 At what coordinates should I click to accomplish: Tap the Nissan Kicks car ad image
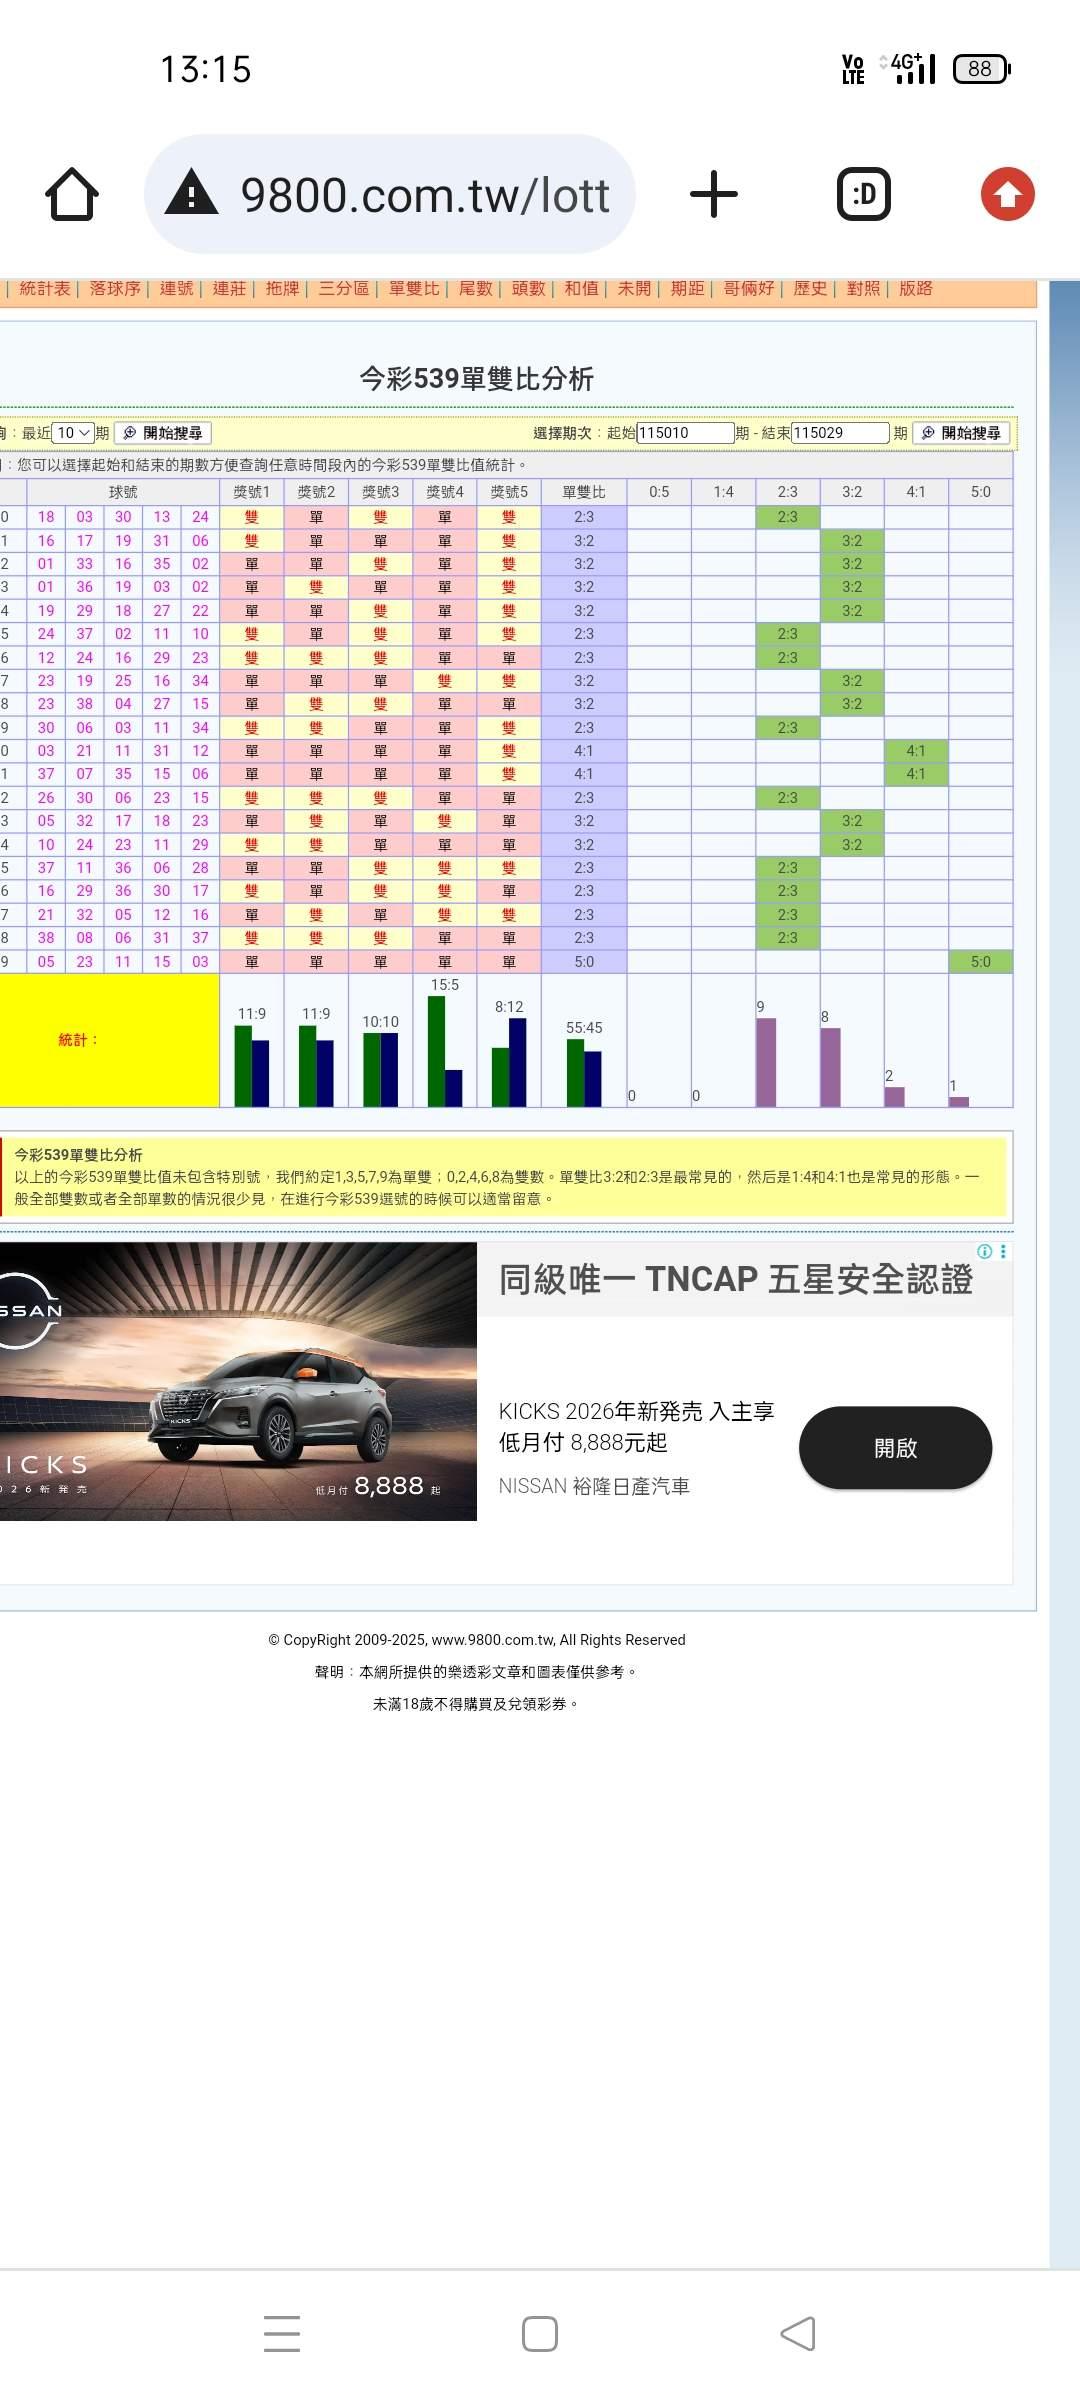(x=238, y=1381)
